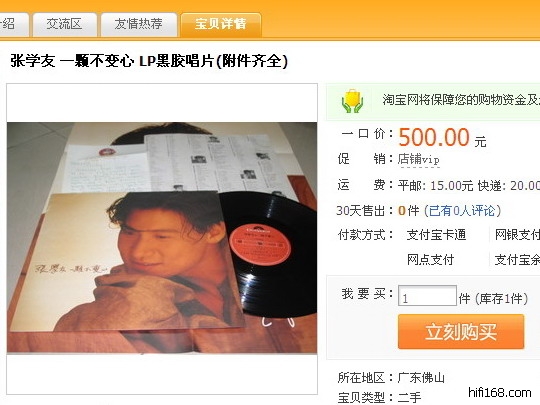
Task: Click the 500.00 price text
Action: tap(434, 137)
